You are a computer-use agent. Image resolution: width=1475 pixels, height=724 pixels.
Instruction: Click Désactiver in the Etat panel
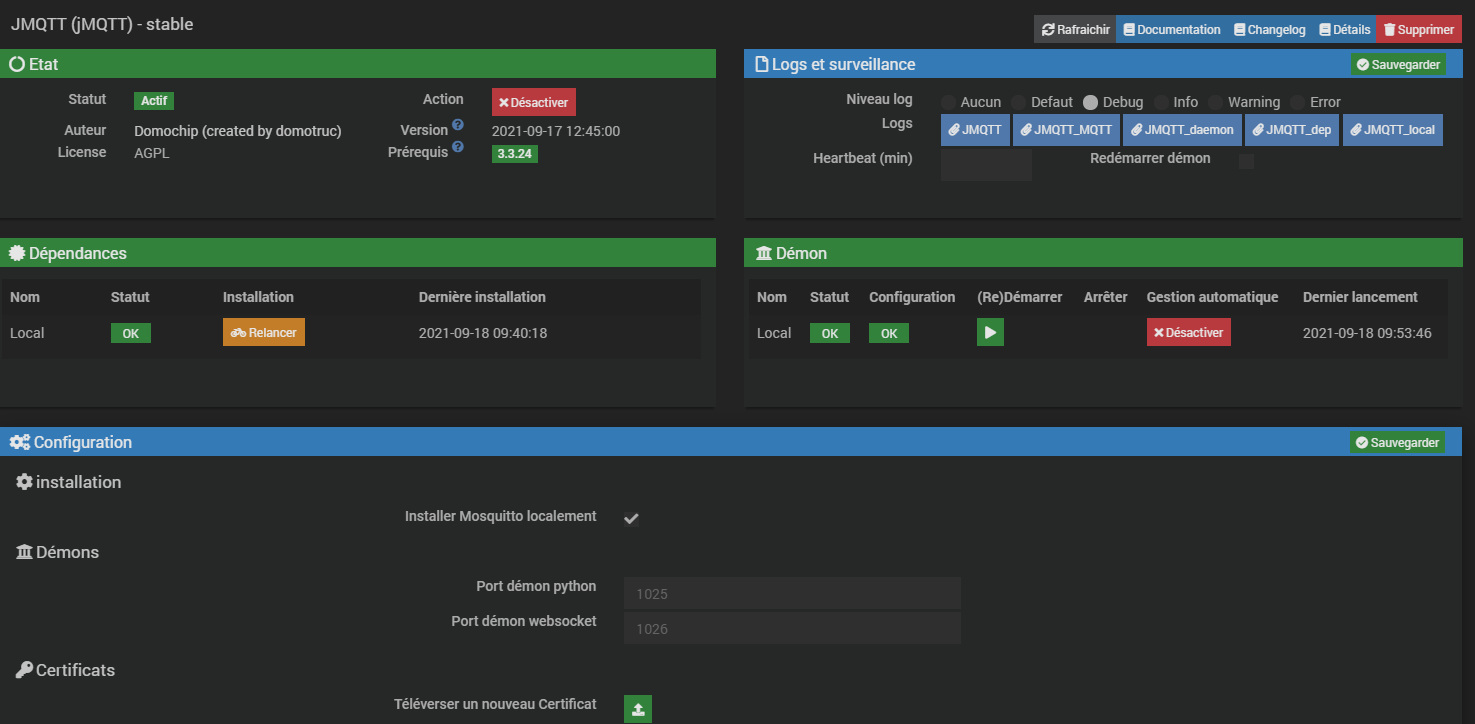pos(534,102)
